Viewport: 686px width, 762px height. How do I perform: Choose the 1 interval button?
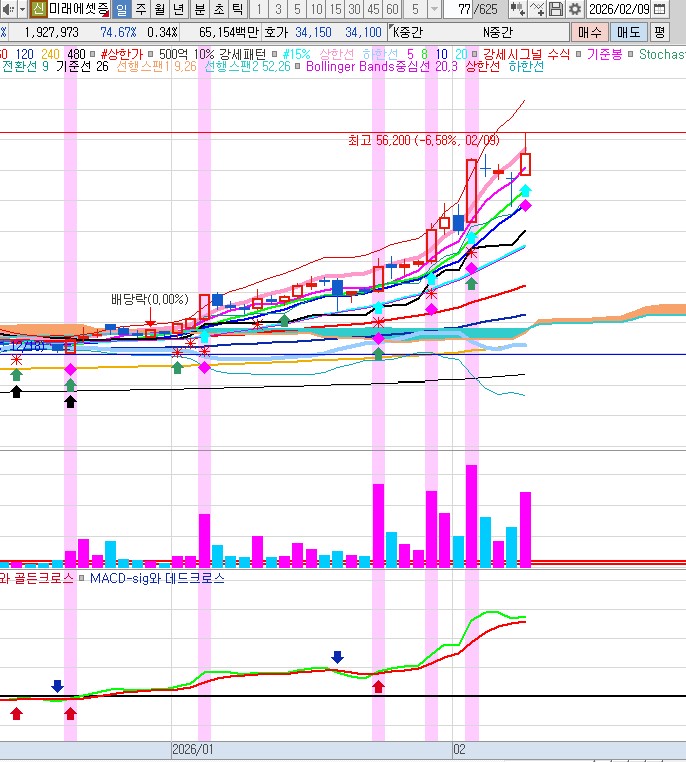[259, 9]
